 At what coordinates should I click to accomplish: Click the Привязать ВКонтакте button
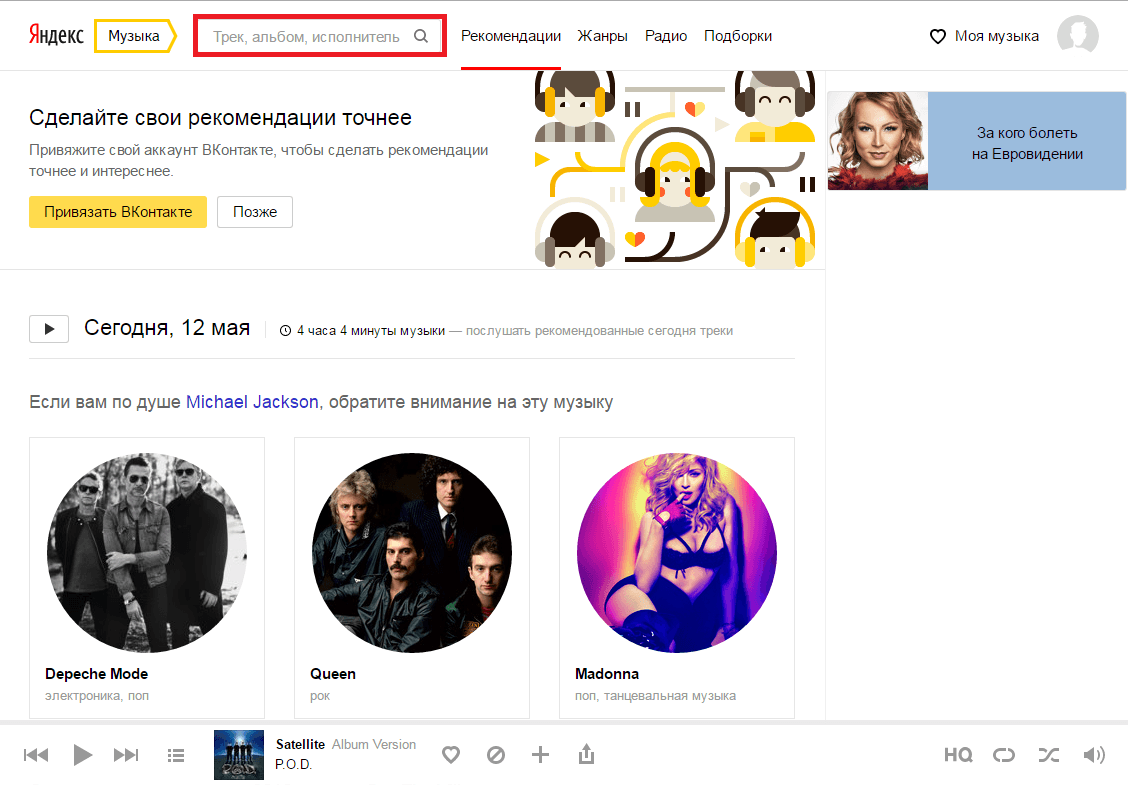coord(118,212)
